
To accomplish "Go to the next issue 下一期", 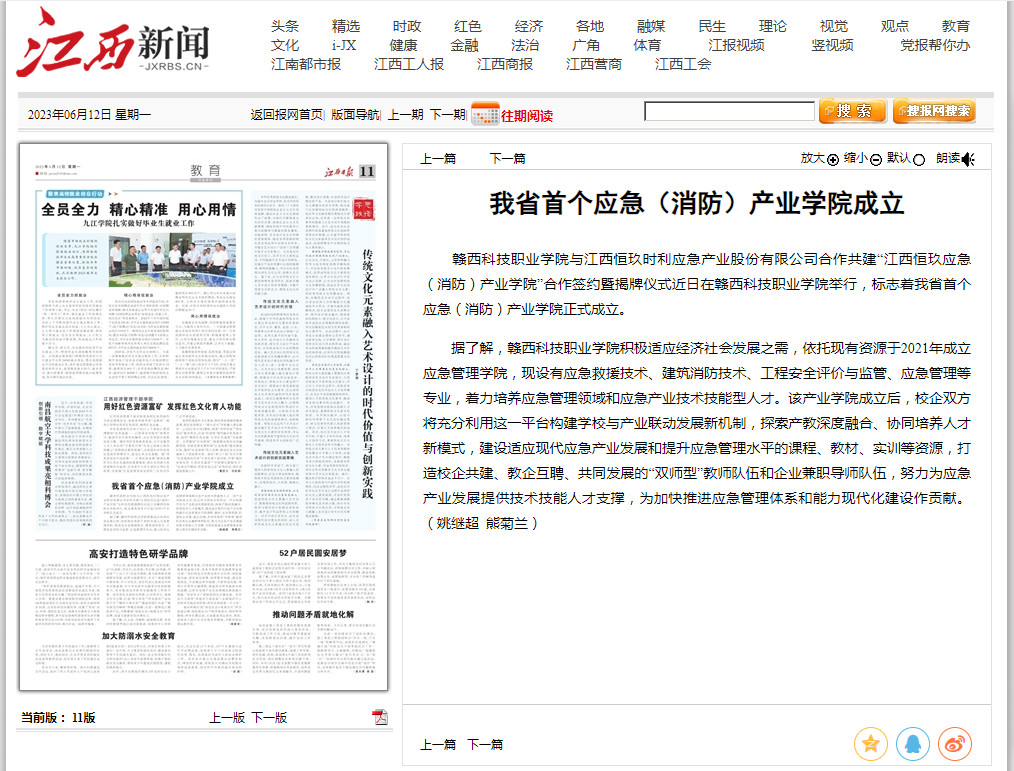I will click(x=448, y=115).
